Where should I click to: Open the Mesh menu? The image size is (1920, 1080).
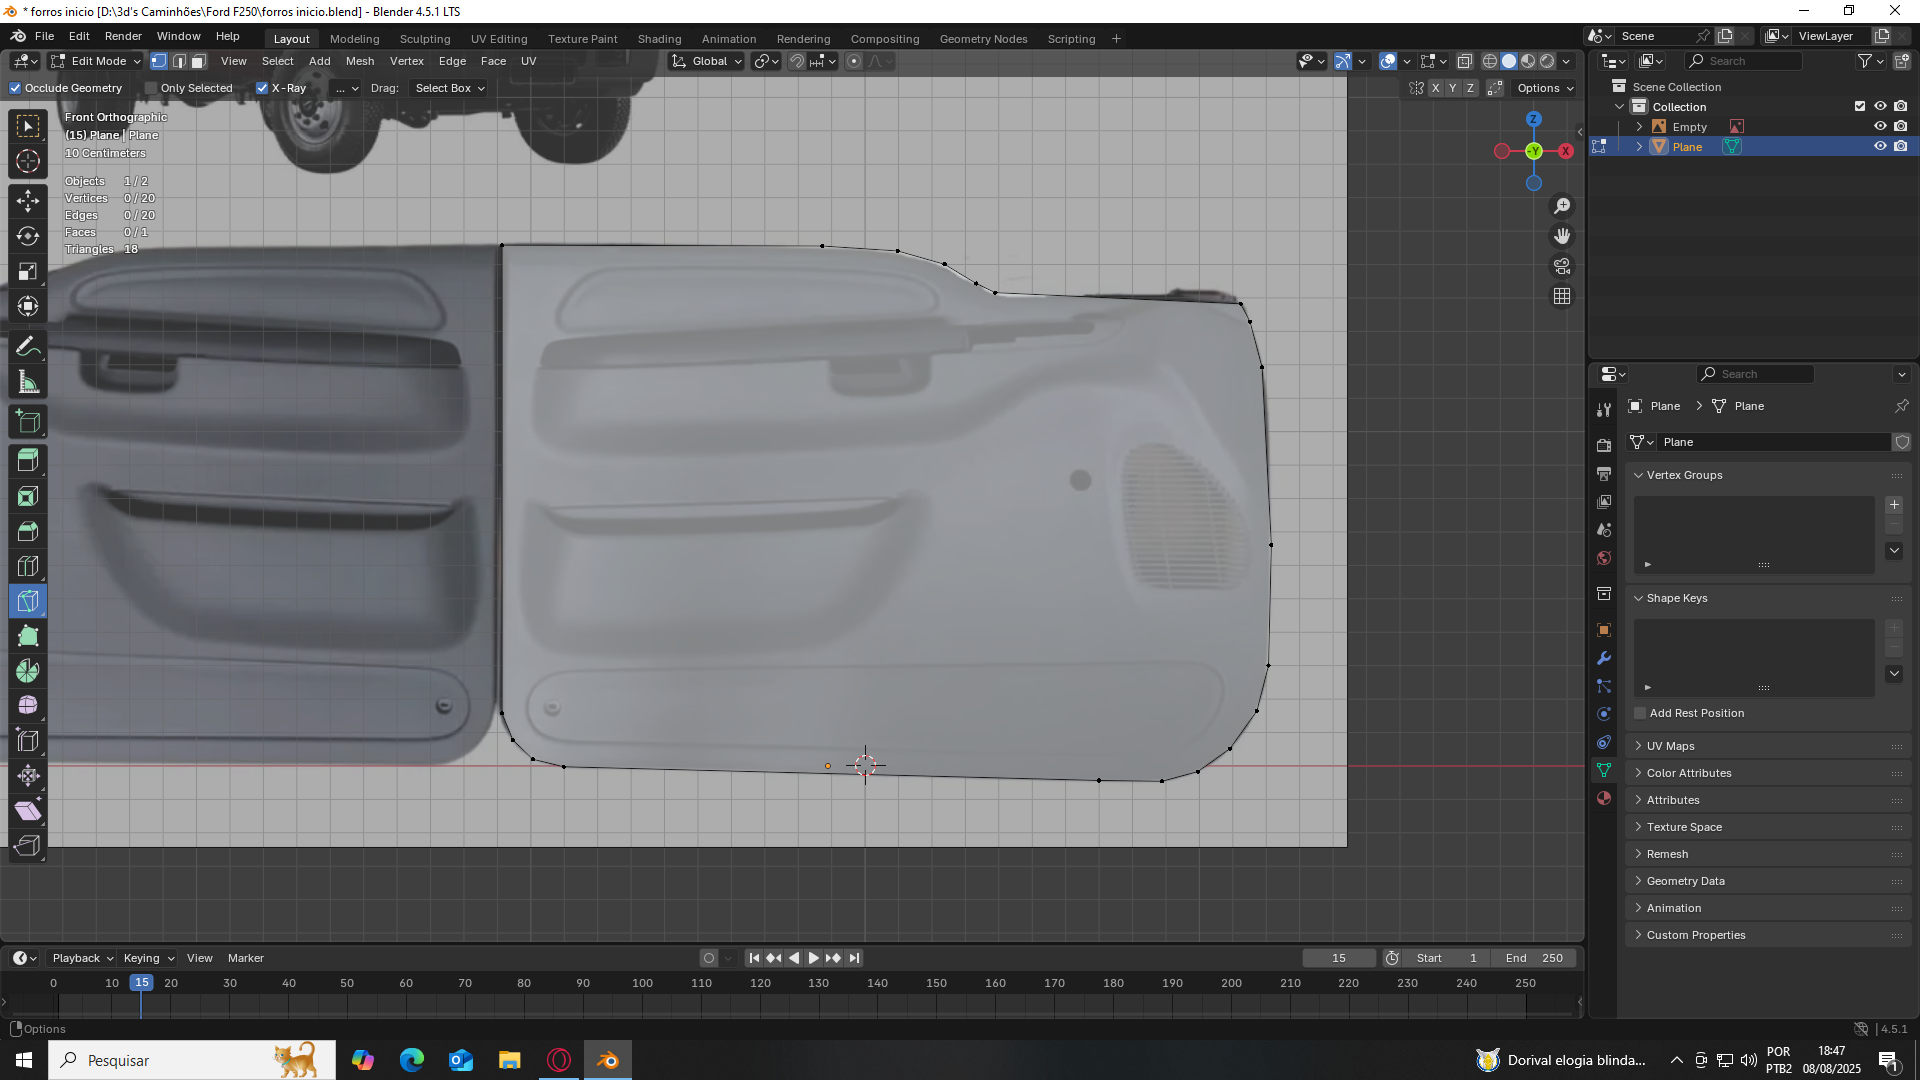(359, 61)
